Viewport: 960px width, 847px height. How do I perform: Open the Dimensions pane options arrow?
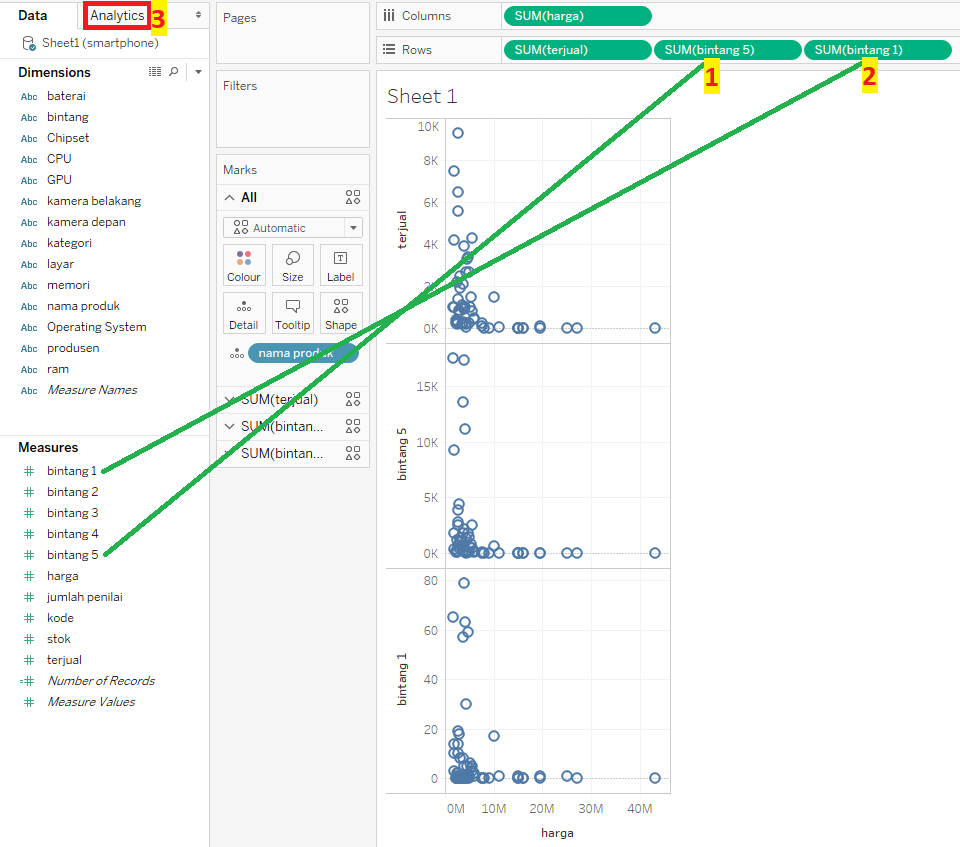coord(197,71)
